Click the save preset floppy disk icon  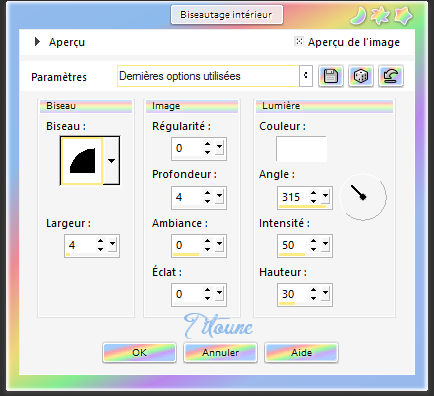coord(330,76)
